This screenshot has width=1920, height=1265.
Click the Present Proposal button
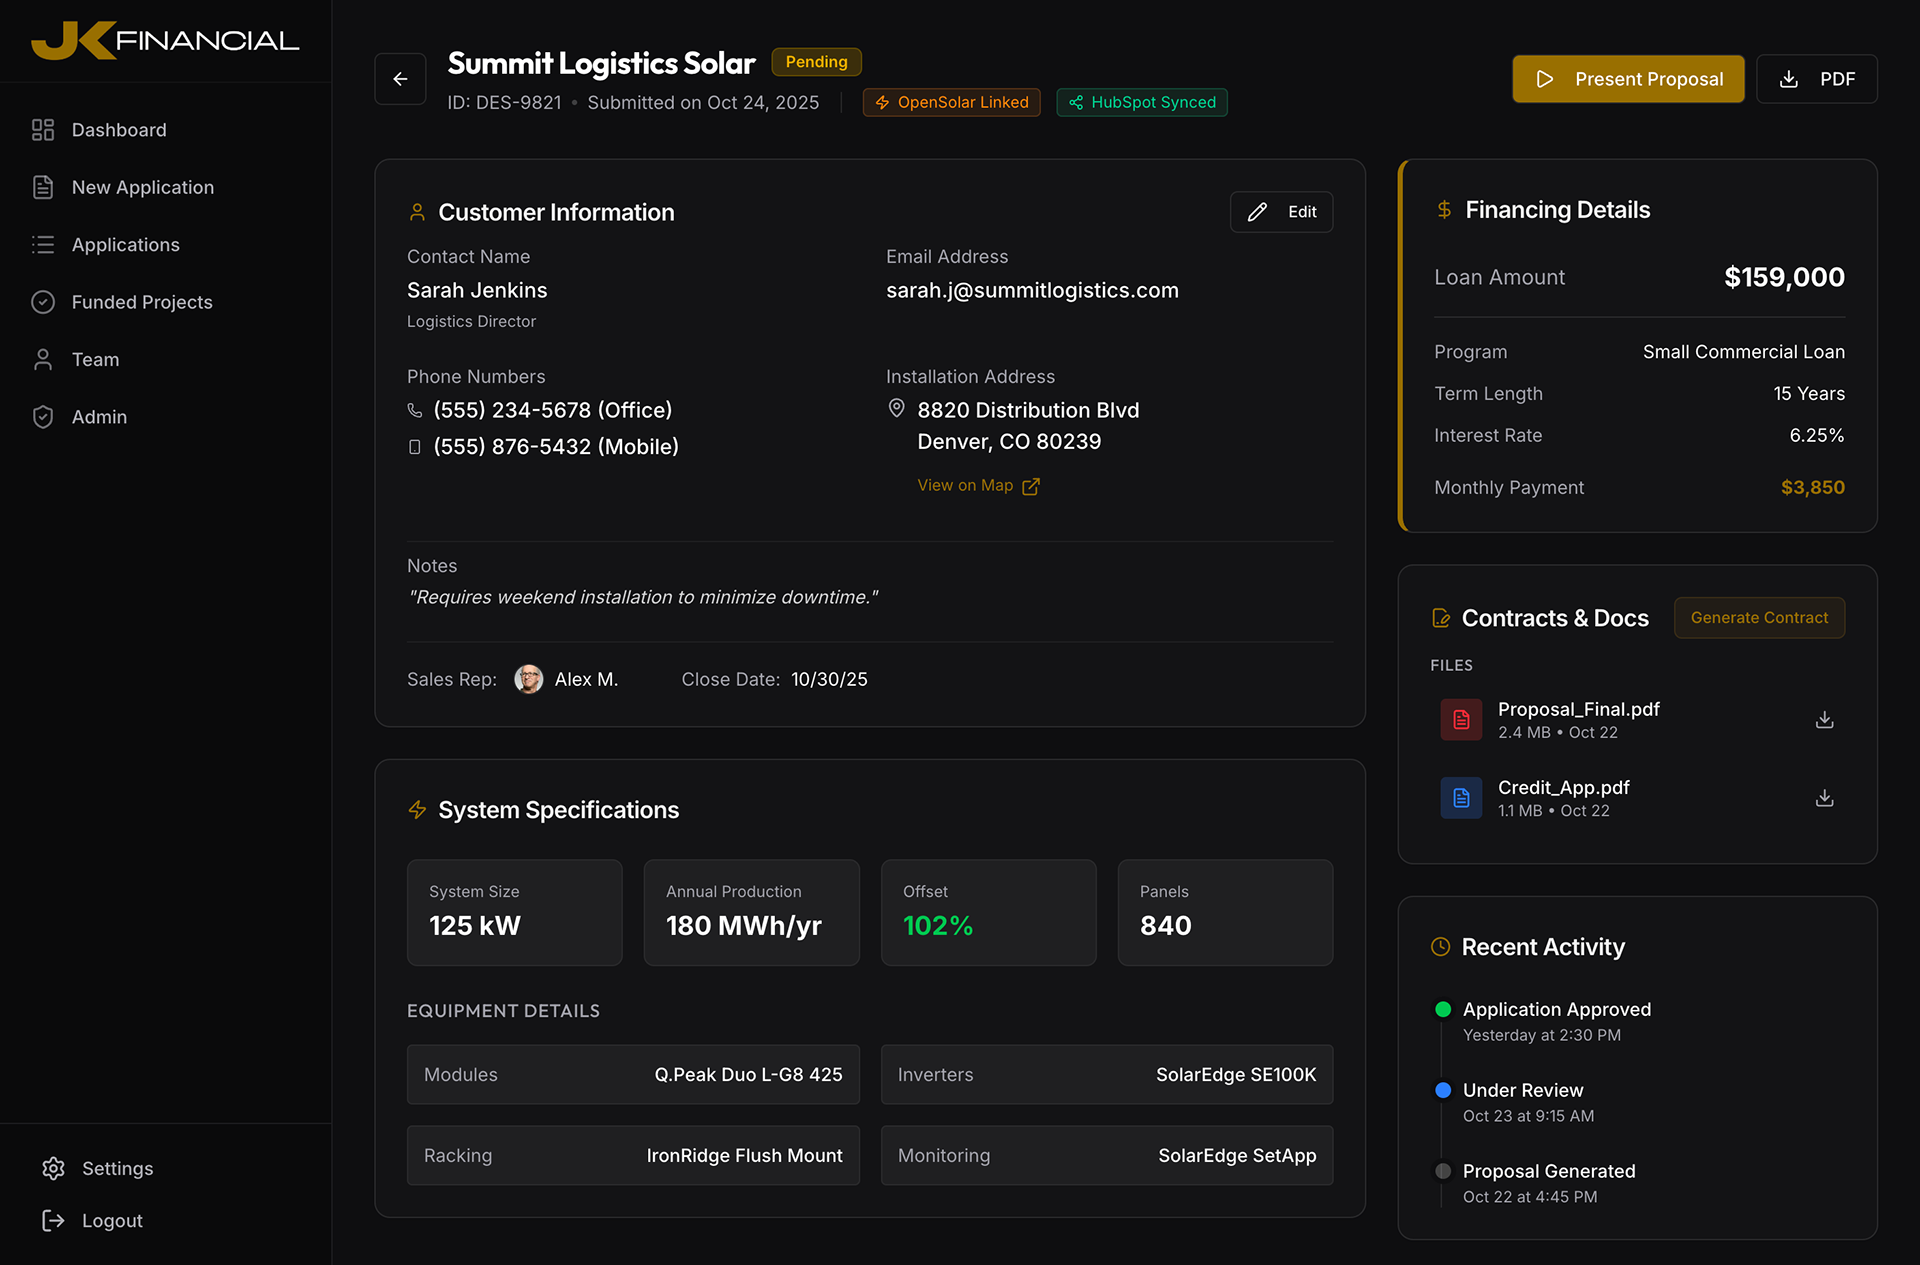[1628, 79]
